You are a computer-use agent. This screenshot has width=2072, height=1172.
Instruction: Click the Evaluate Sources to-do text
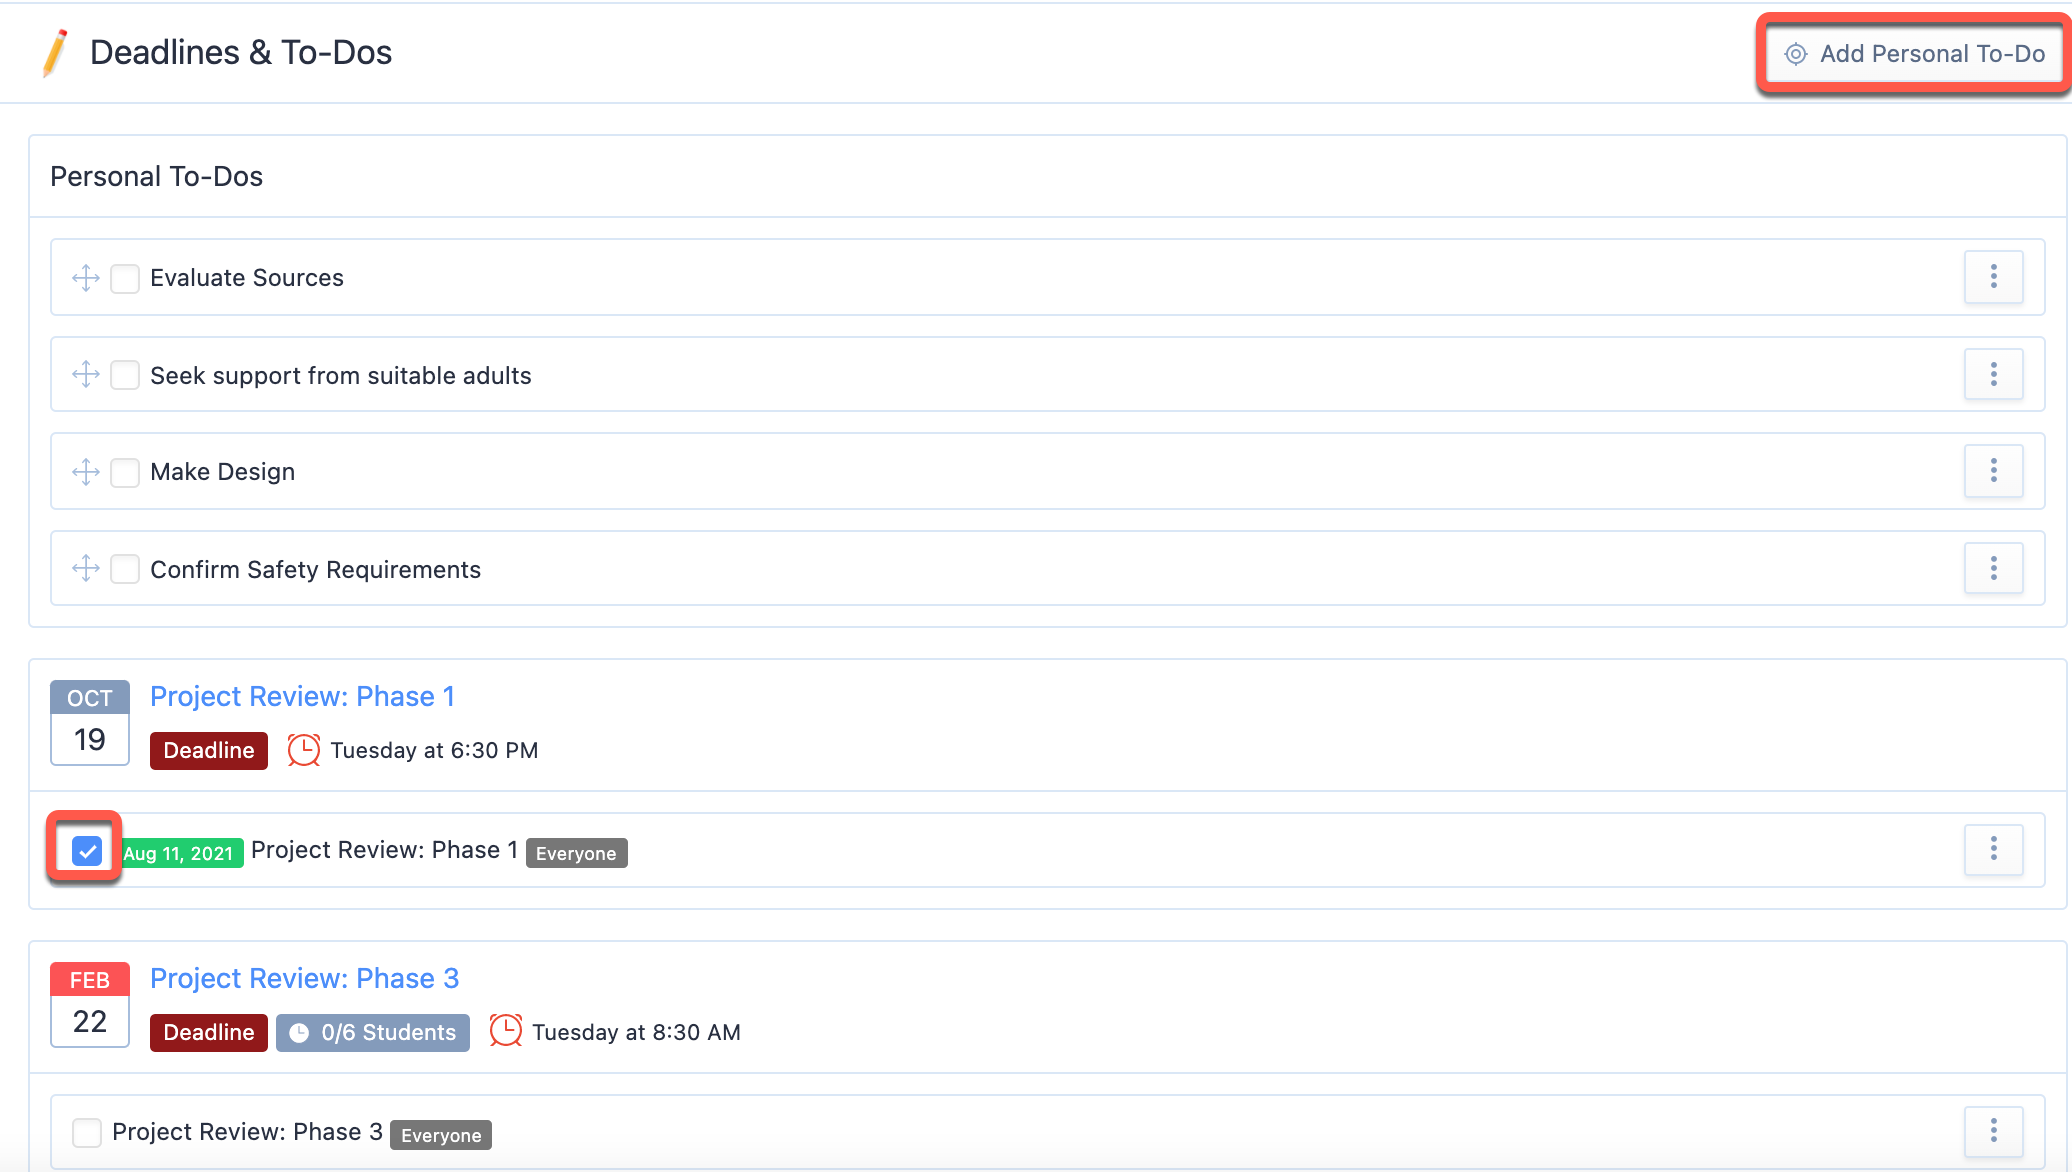(x=247, y=278)
